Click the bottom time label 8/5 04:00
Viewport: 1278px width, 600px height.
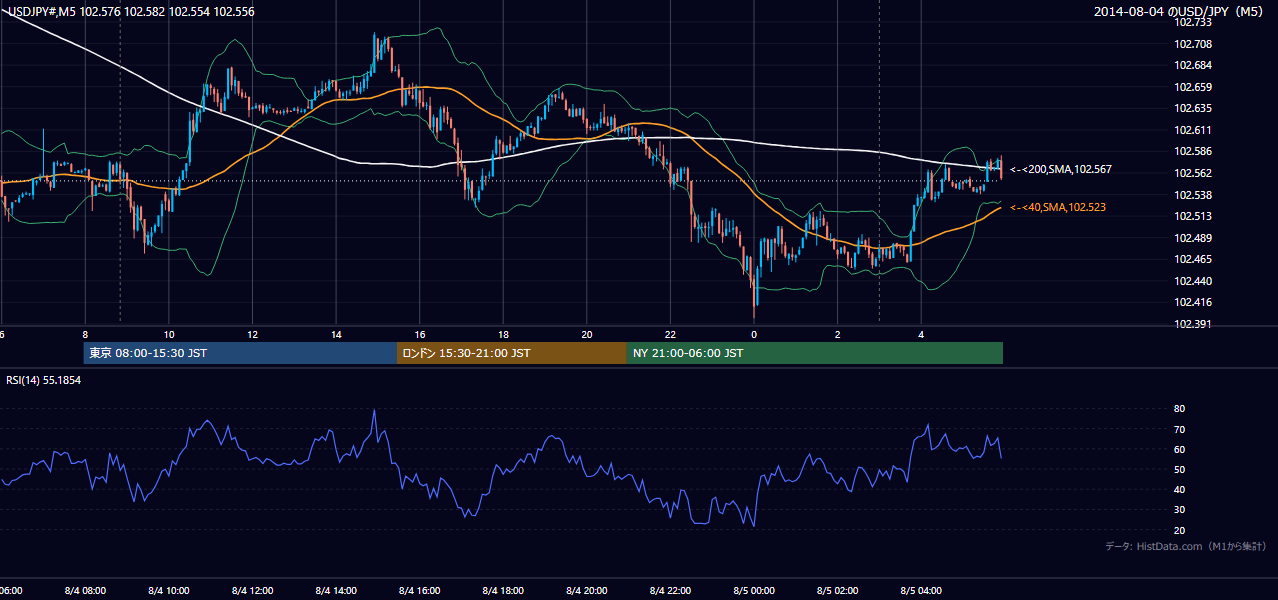(x=922, y=591)
